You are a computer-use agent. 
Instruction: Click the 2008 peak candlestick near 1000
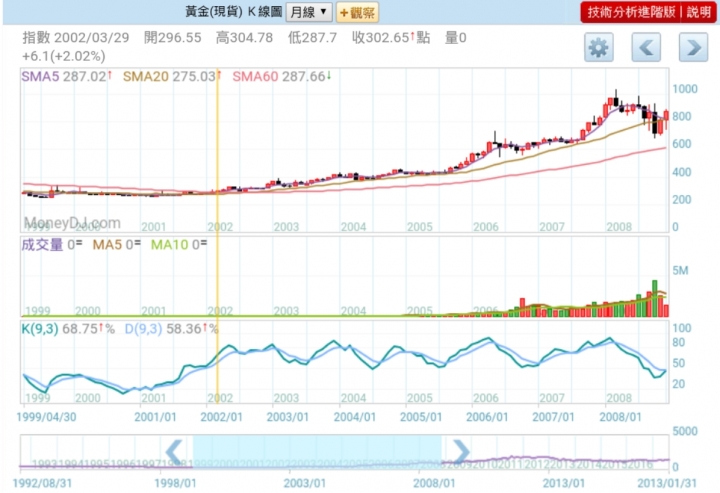[616, 100]
